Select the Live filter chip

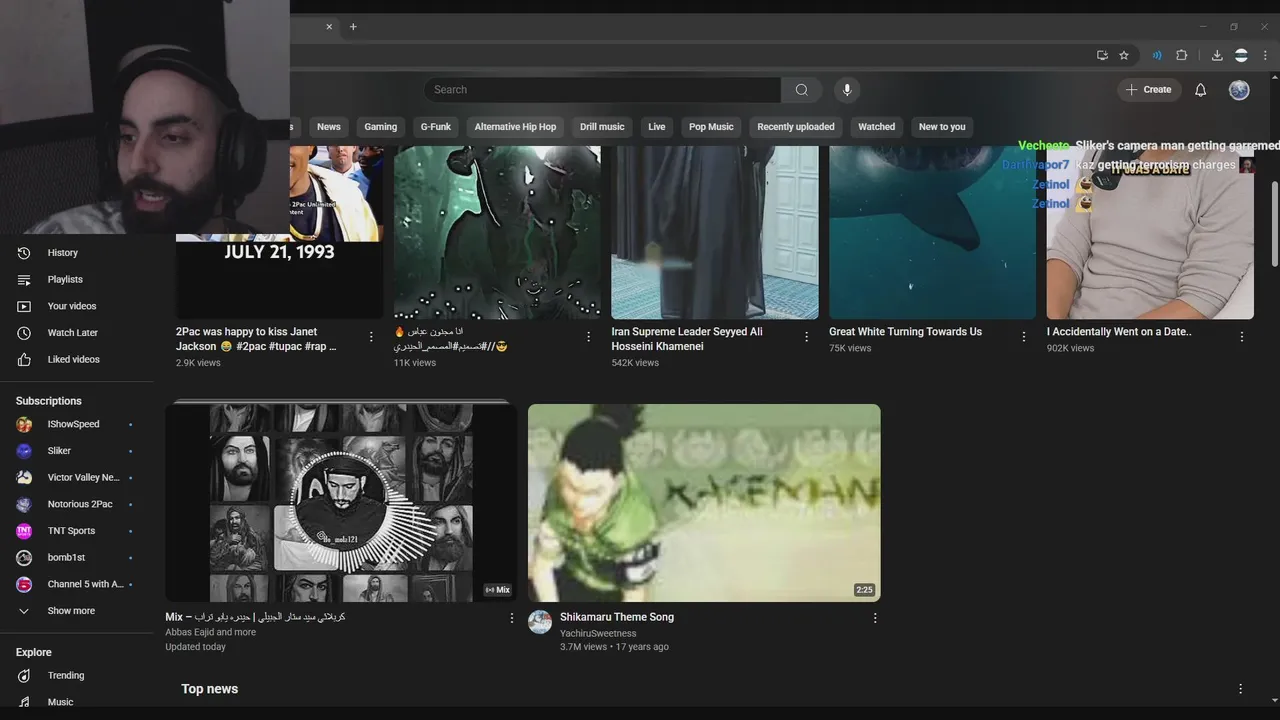[657, 127]
